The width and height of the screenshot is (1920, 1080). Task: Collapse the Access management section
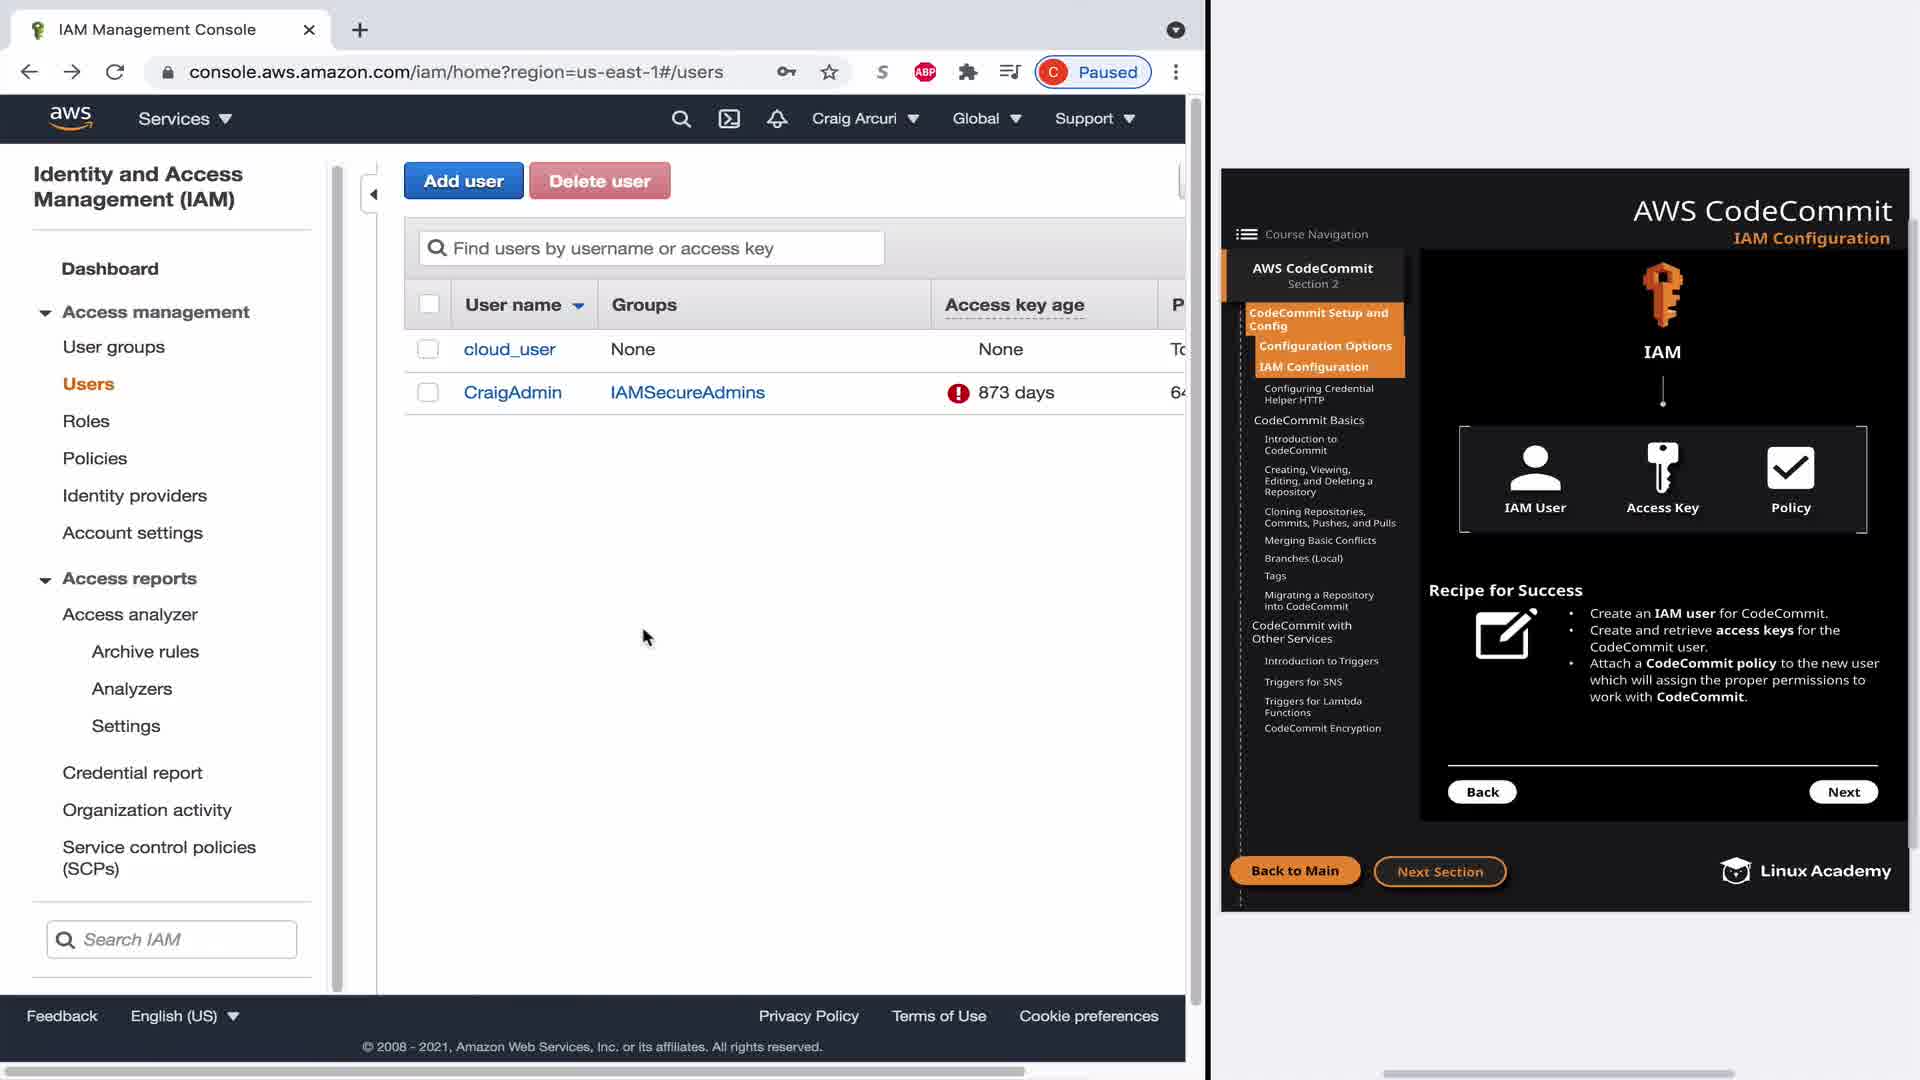(45, 313)
